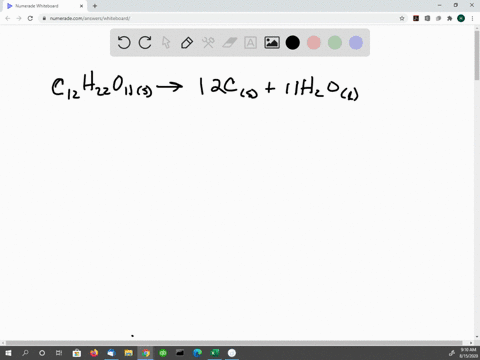
Task: Launch Microsoft Edge from taskbar
Action: 197,353
